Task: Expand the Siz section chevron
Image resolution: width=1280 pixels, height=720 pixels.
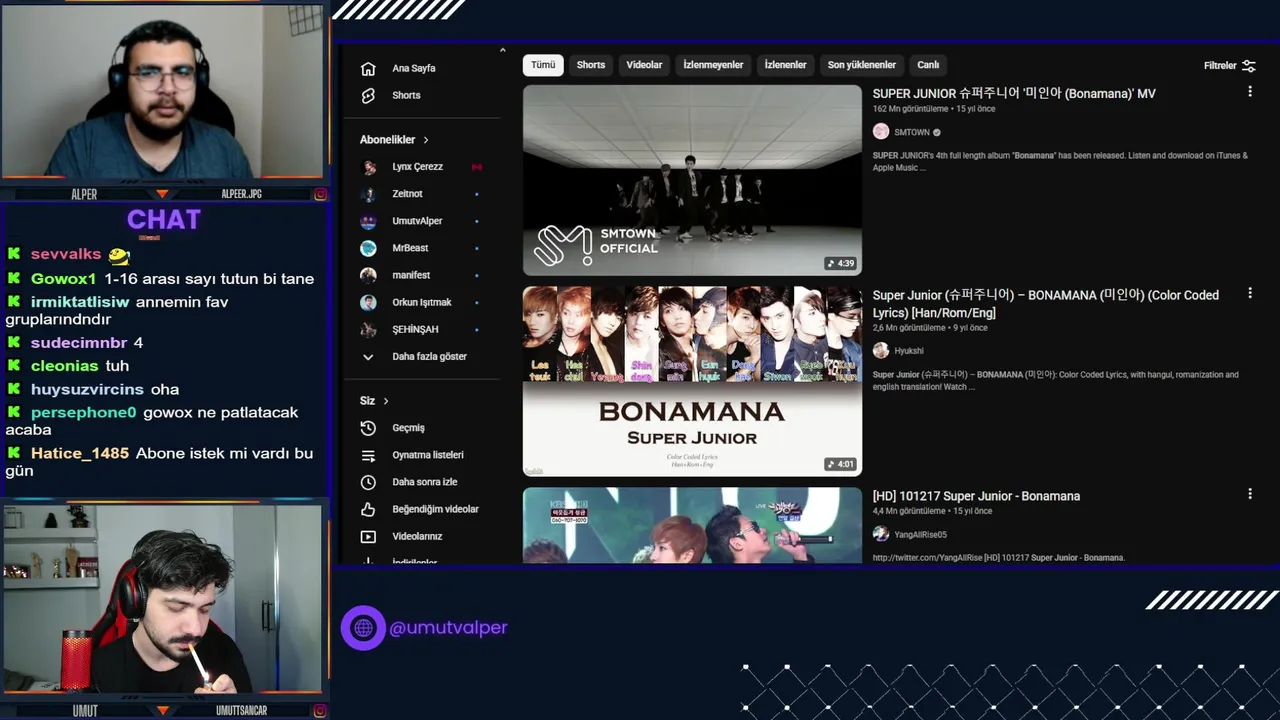Action: coord(386,401)
